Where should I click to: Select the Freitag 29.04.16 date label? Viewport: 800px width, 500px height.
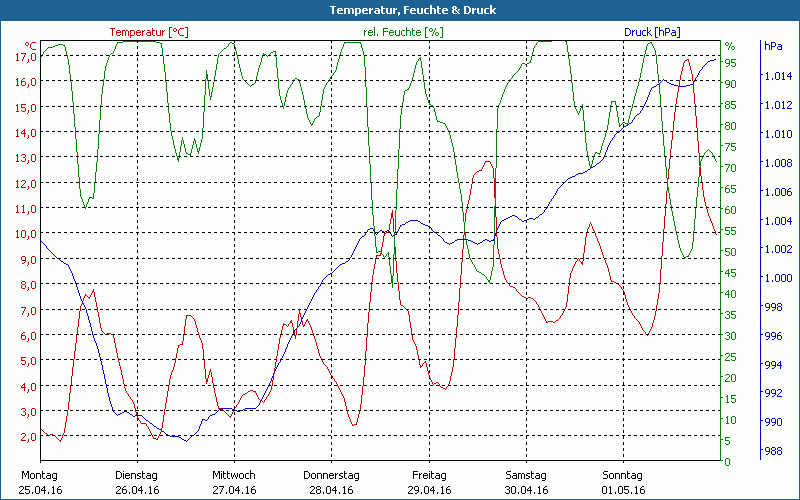click(x=428, y=482)
